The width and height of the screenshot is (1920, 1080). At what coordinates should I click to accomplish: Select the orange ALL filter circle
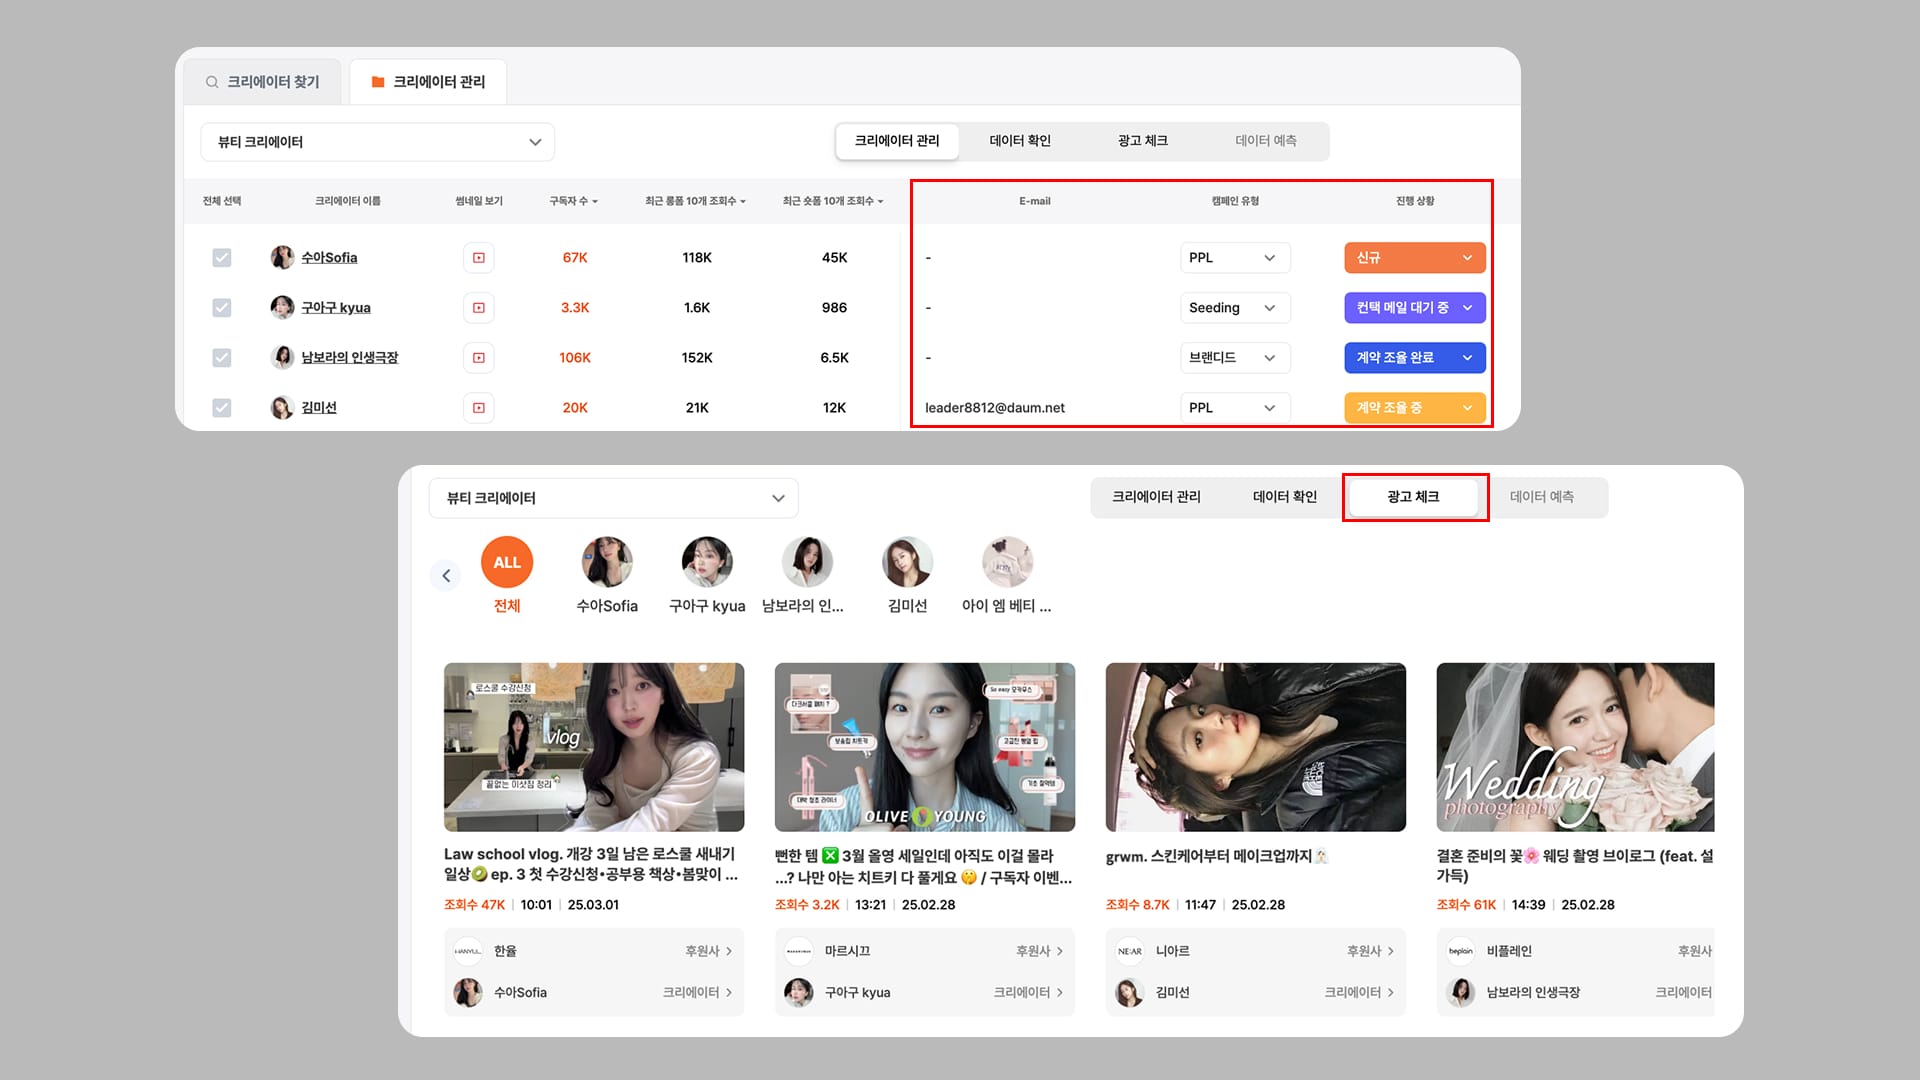507,562
